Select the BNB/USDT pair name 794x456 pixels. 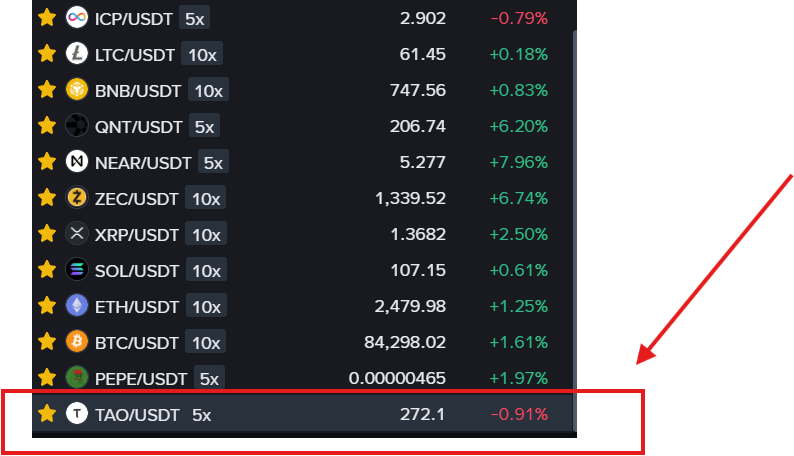click(138, 91)
